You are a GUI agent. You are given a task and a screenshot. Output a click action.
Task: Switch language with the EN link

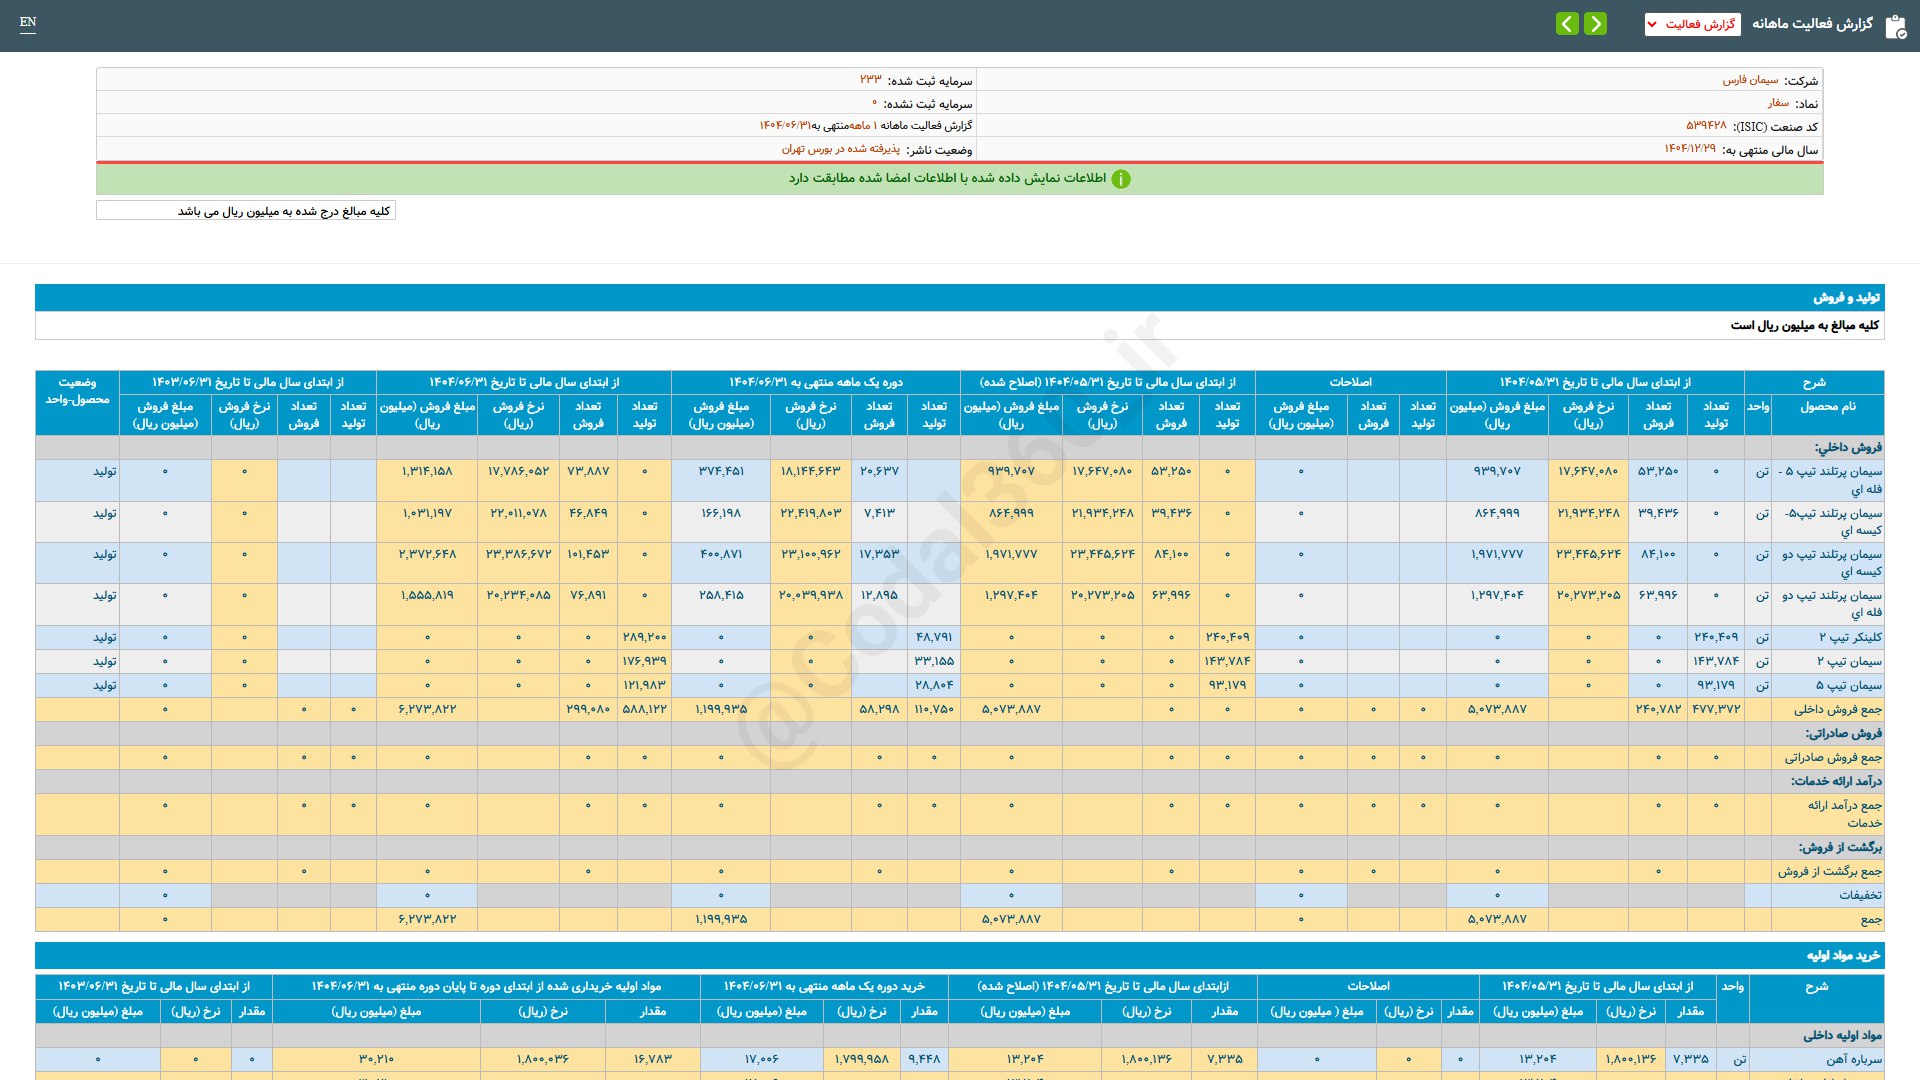pos(28,22)
